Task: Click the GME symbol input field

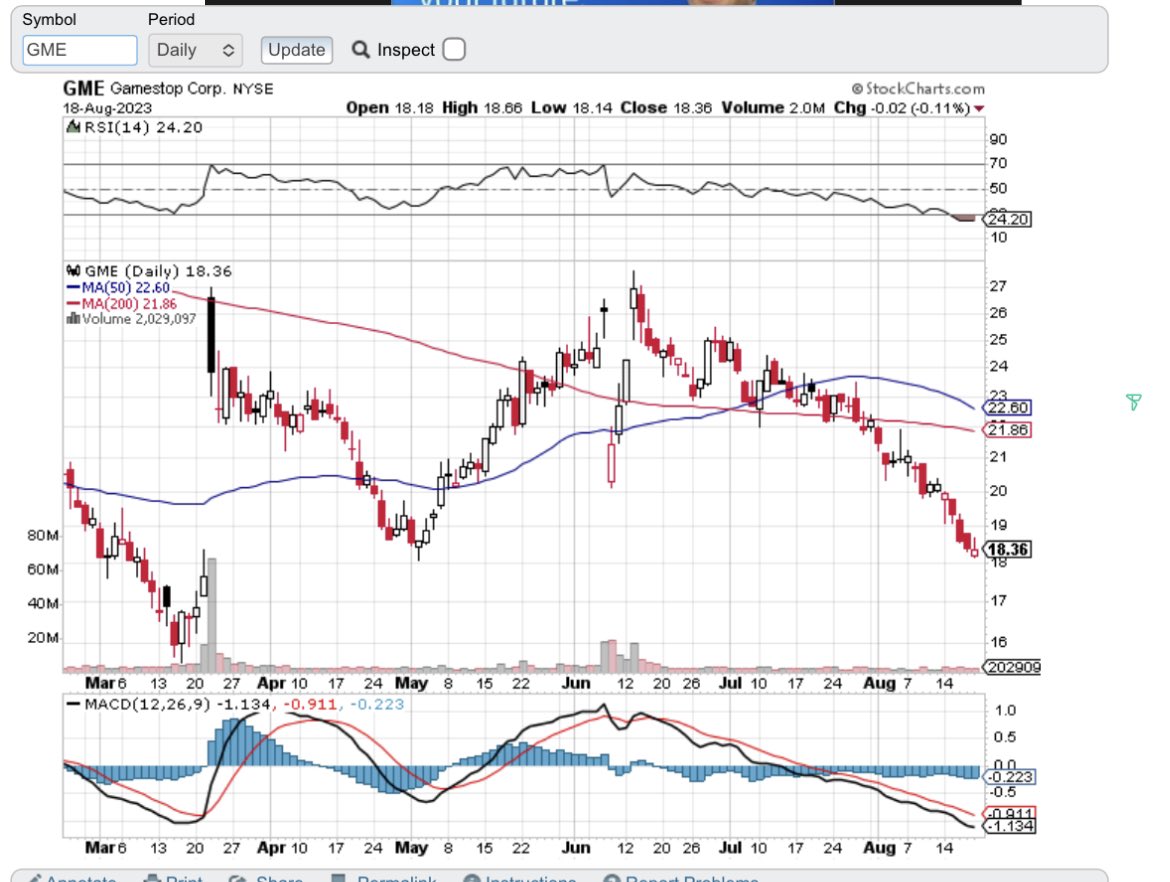Action: [80, 50]
